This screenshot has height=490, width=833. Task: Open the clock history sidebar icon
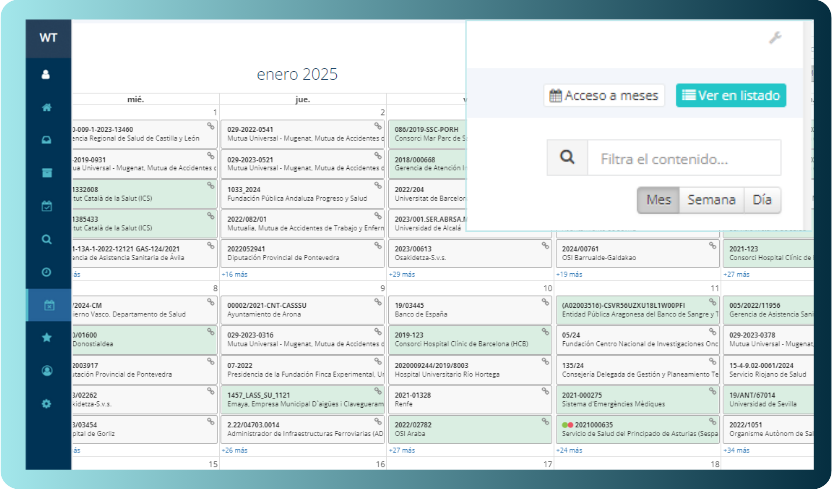click(47, 272)
